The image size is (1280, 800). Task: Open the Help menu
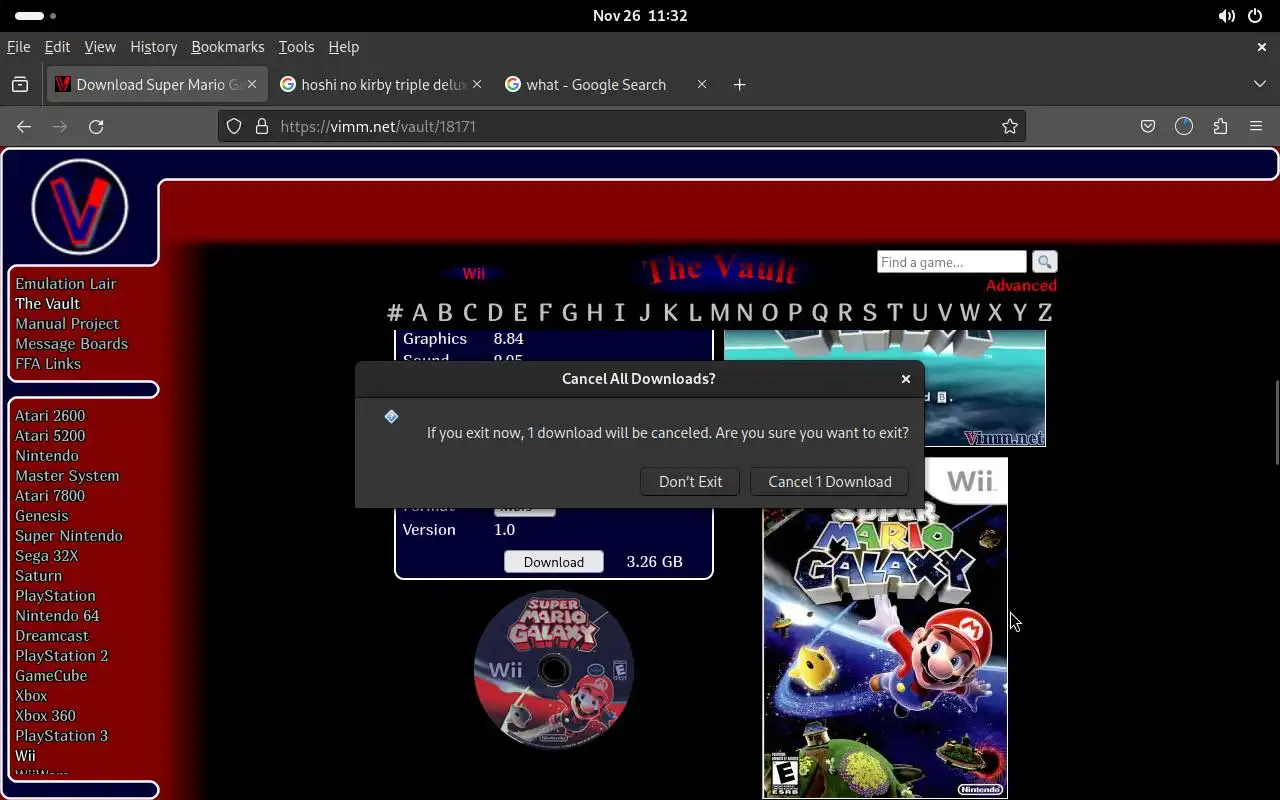tap(343, 47)
